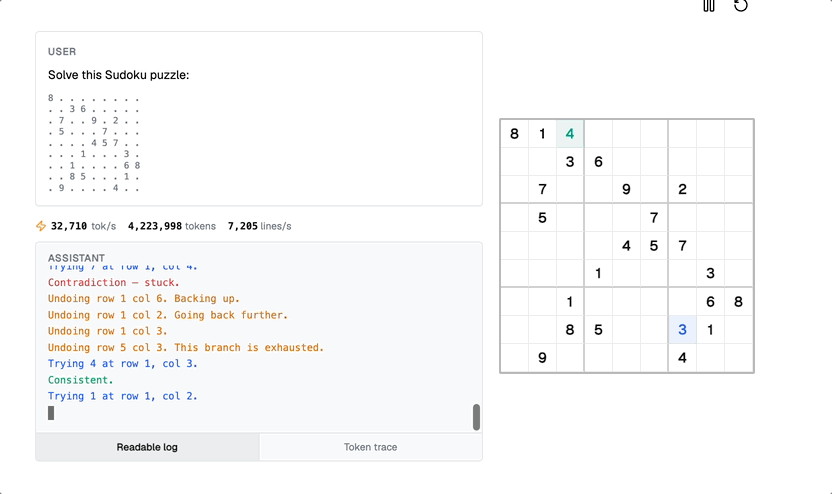Click the green highlighted 4 cell
This screenshot has width=832, height=494.
570,134
